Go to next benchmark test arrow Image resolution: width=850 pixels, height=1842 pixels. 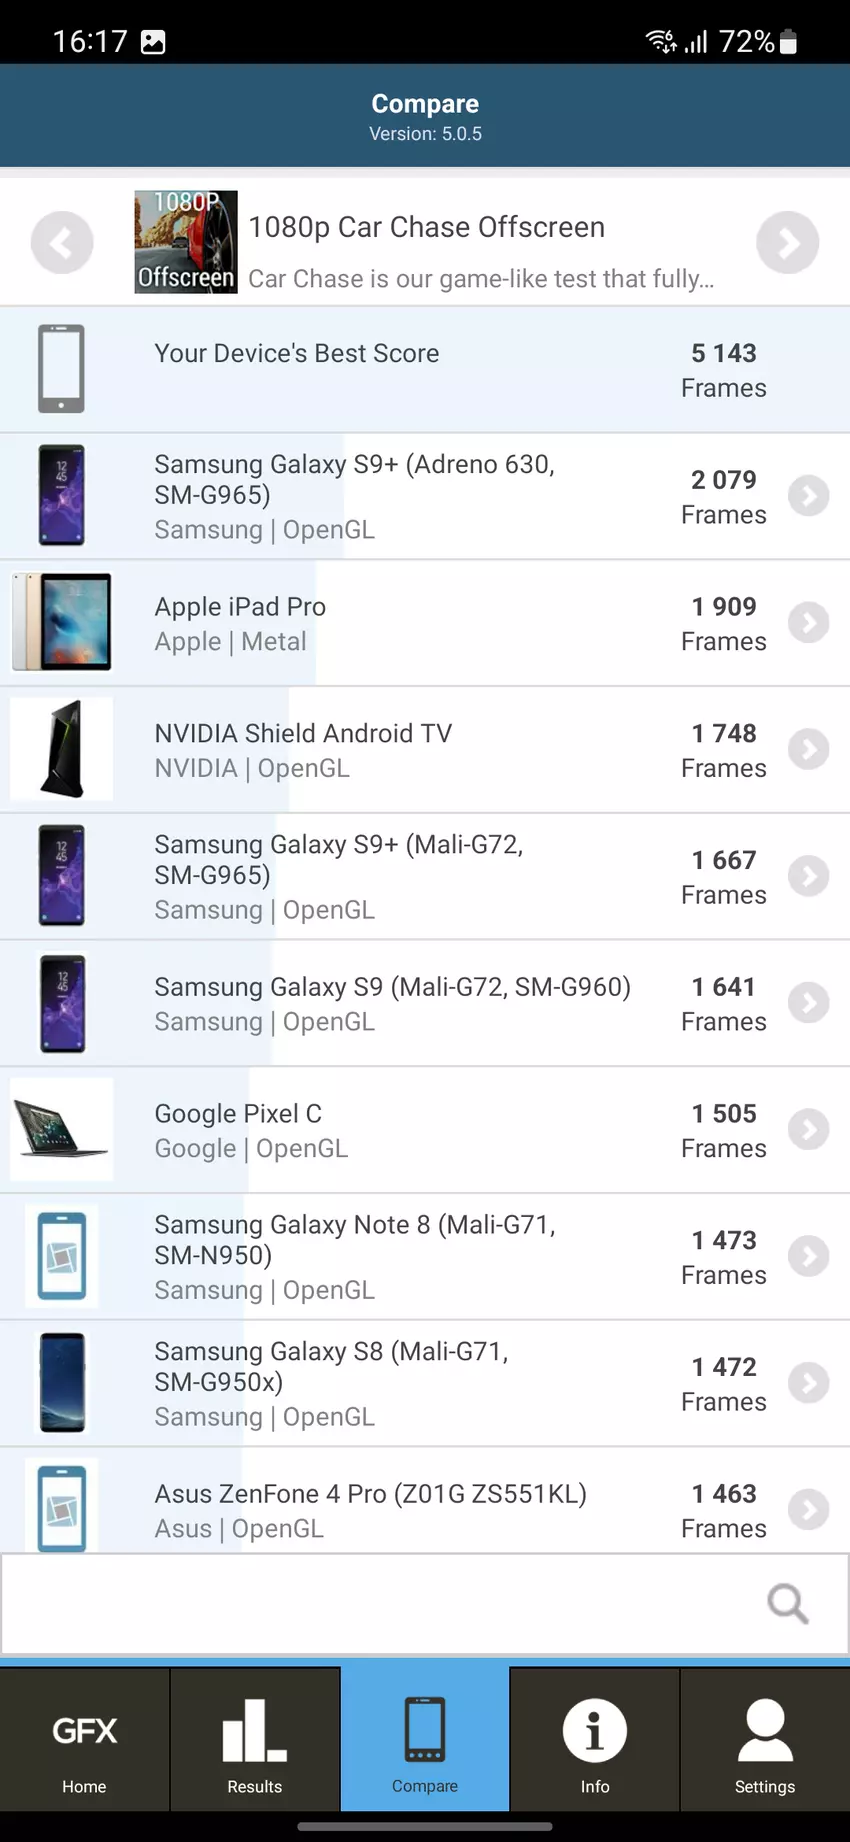[787, 243]
